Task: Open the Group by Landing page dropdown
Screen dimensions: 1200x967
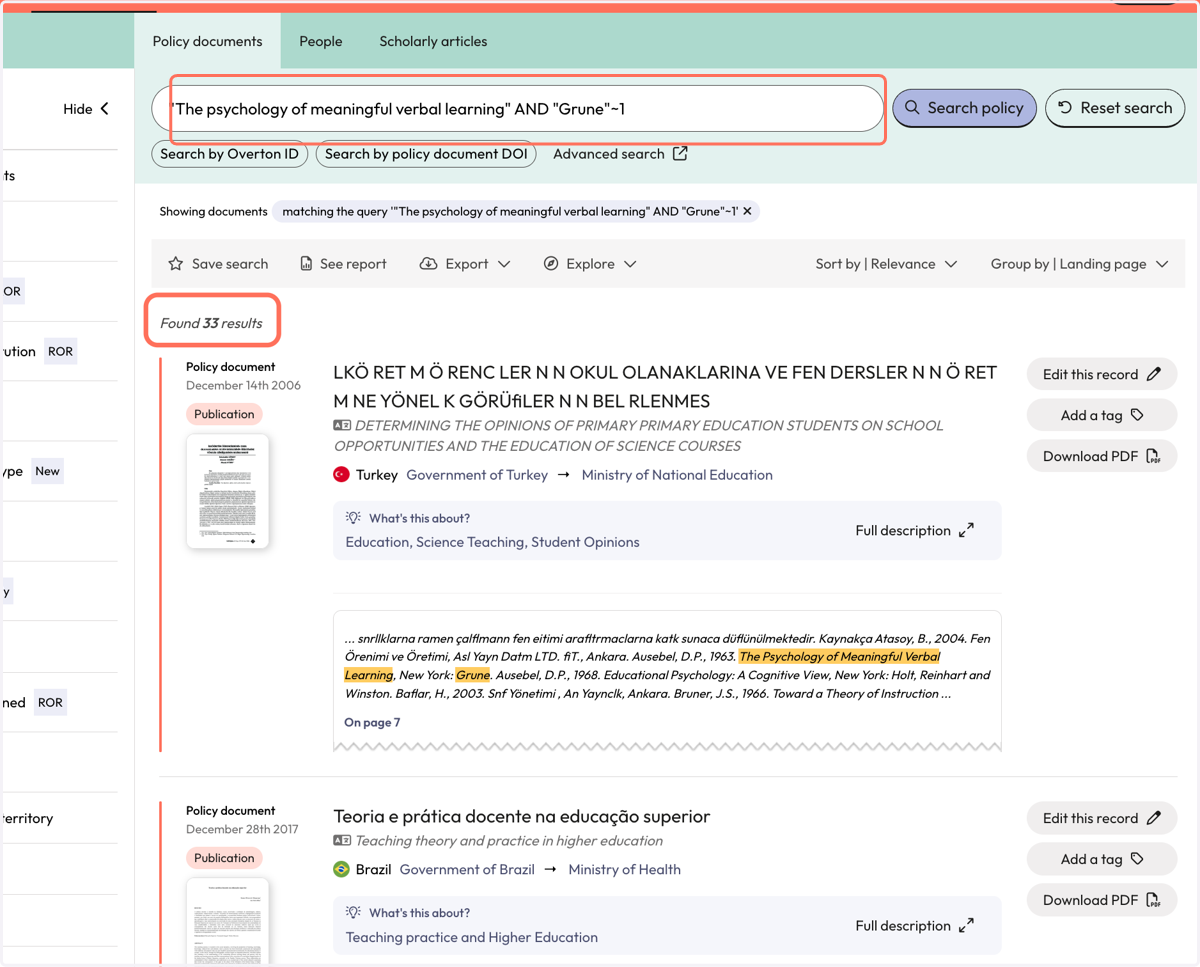Action: pyautogui.click(x=1079, y=264)
